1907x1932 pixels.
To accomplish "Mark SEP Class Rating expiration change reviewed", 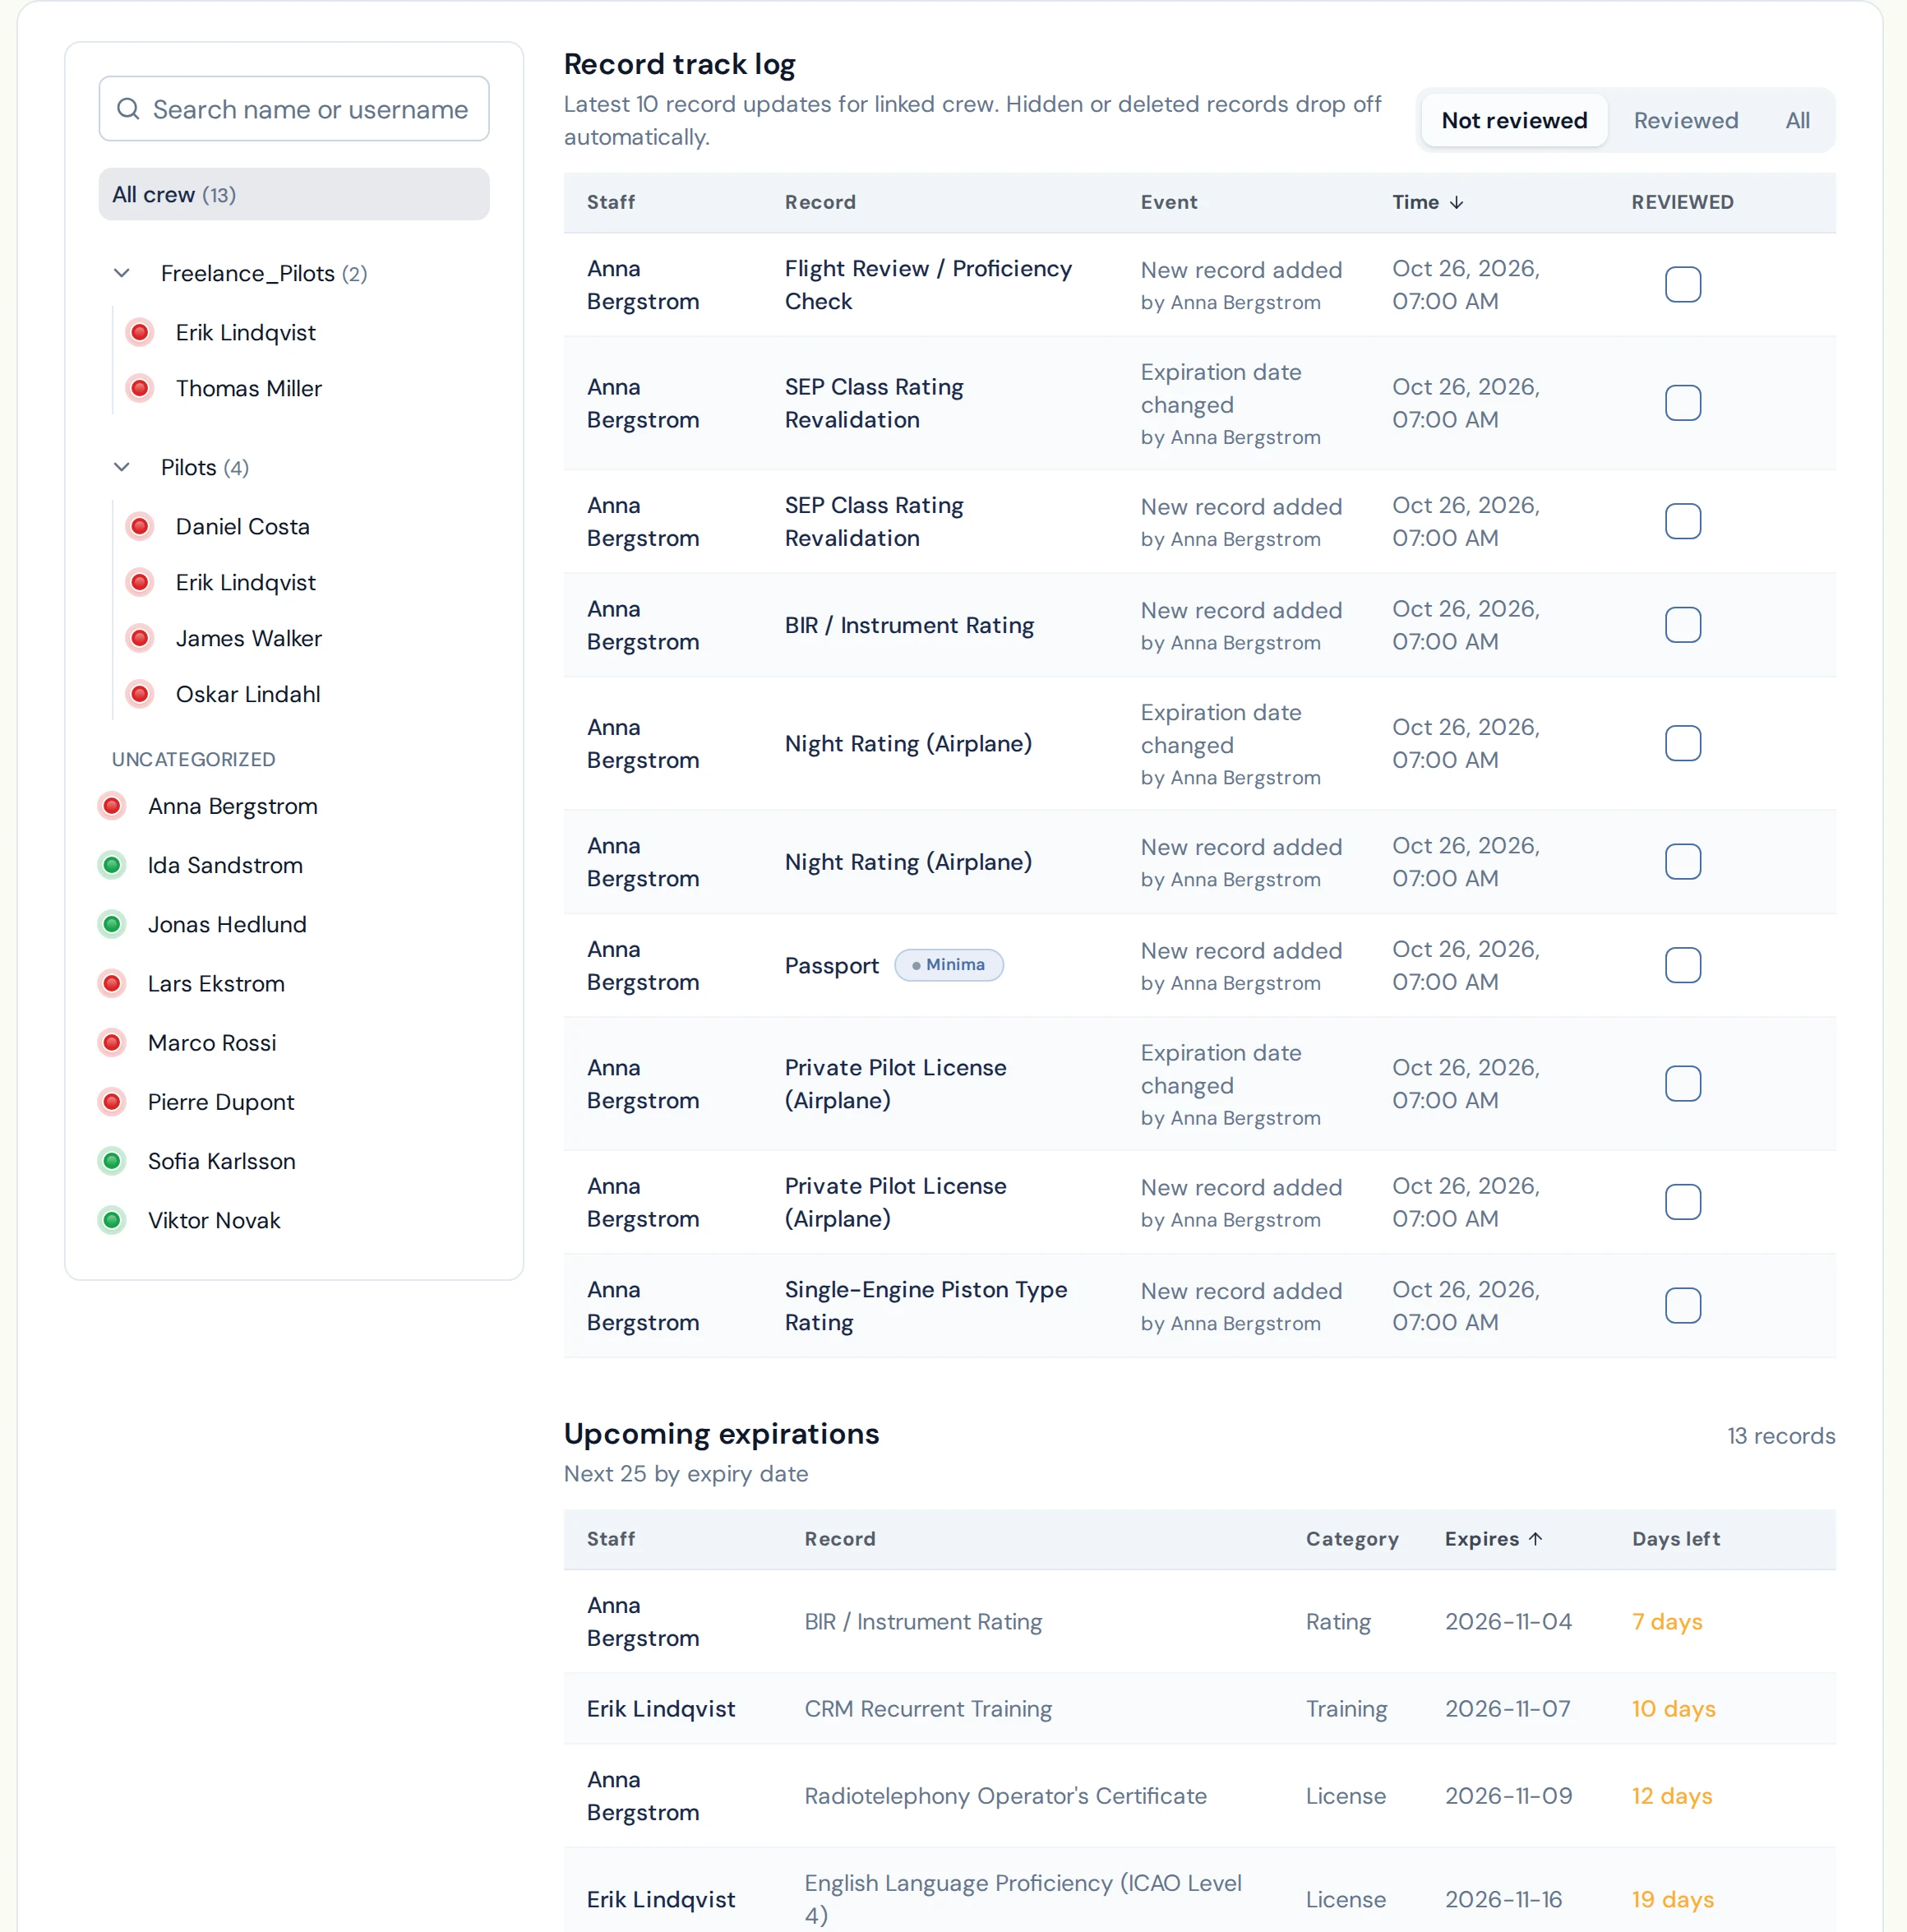I will [x=1682, y=403].
